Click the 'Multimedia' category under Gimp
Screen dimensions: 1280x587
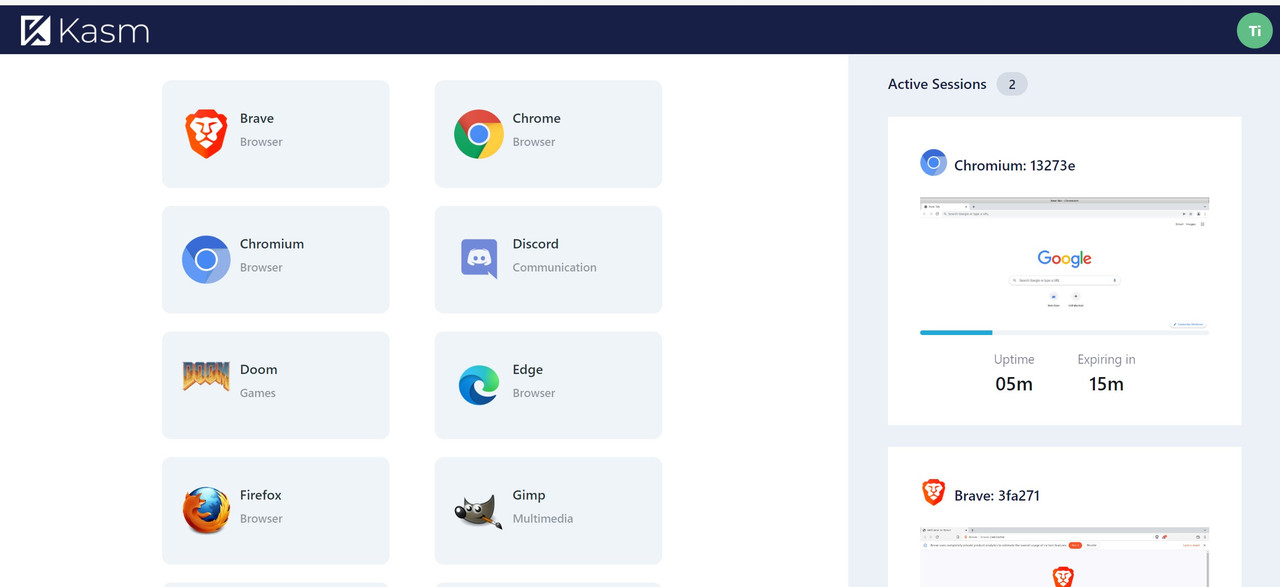pyautogui.click(x=543, y=518)
